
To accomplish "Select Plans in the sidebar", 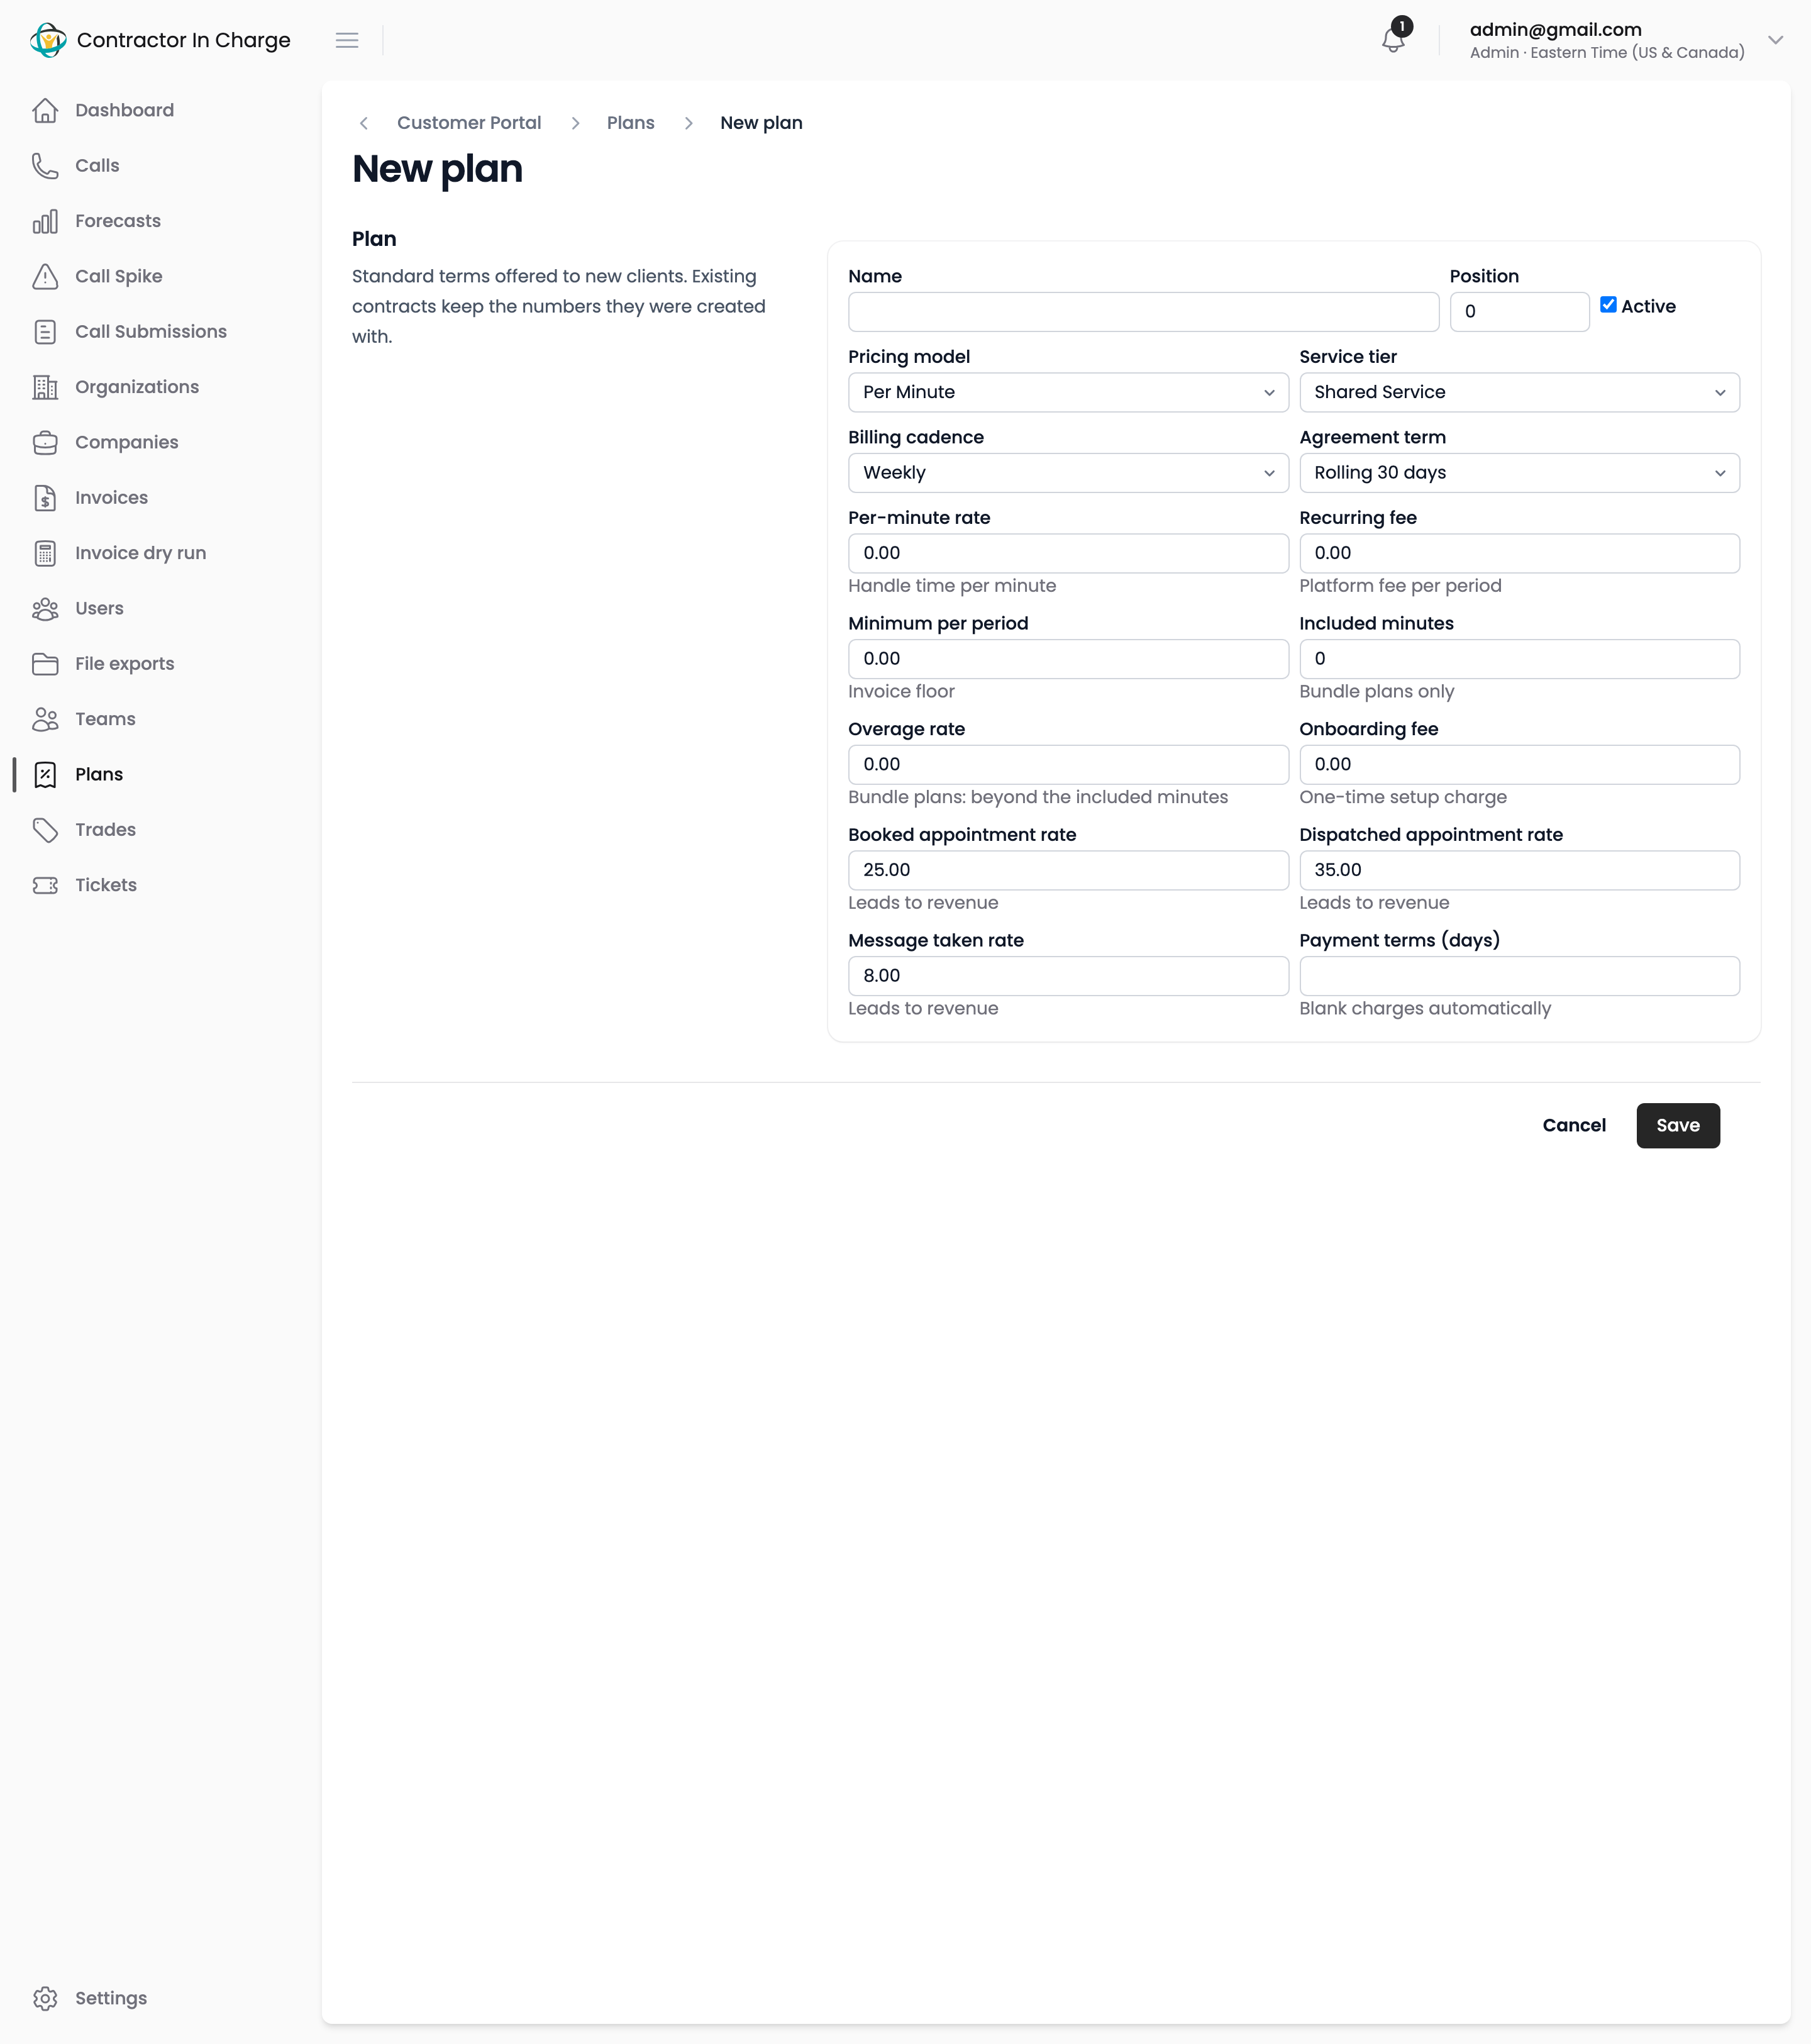I will (x=99, y=774).
